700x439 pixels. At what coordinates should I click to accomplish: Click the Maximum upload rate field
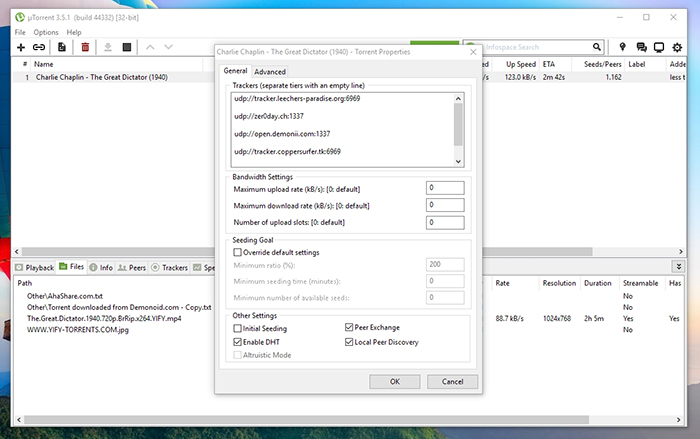click(x=445, y=188)
